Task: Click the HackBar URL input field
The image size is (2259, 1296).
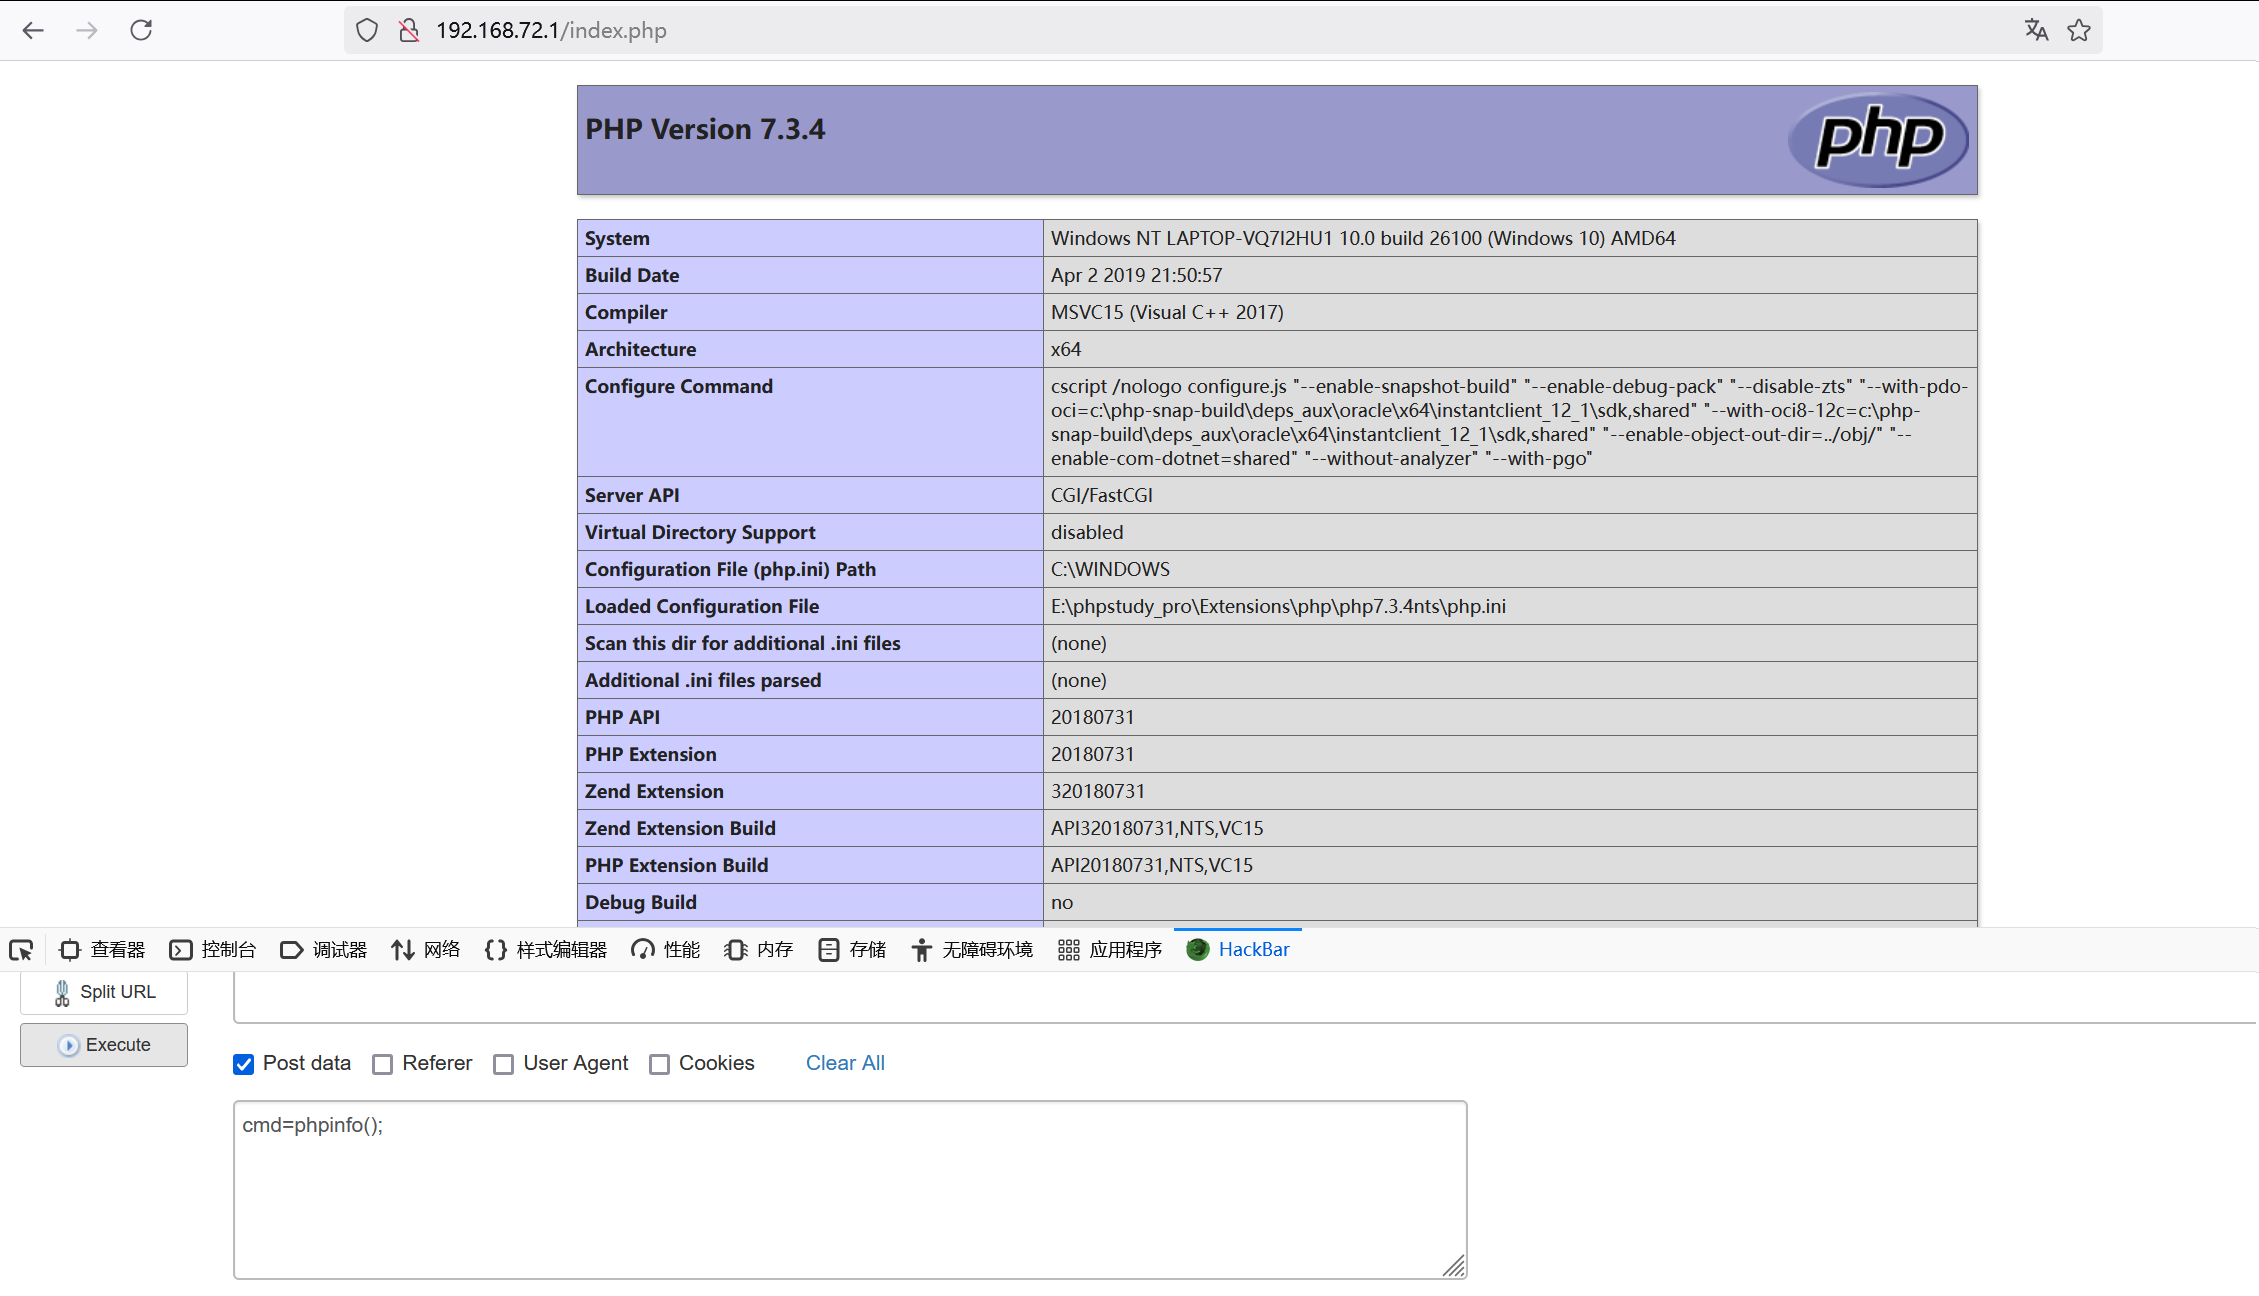Action: pyautogui.click(x=1245, y=998)
